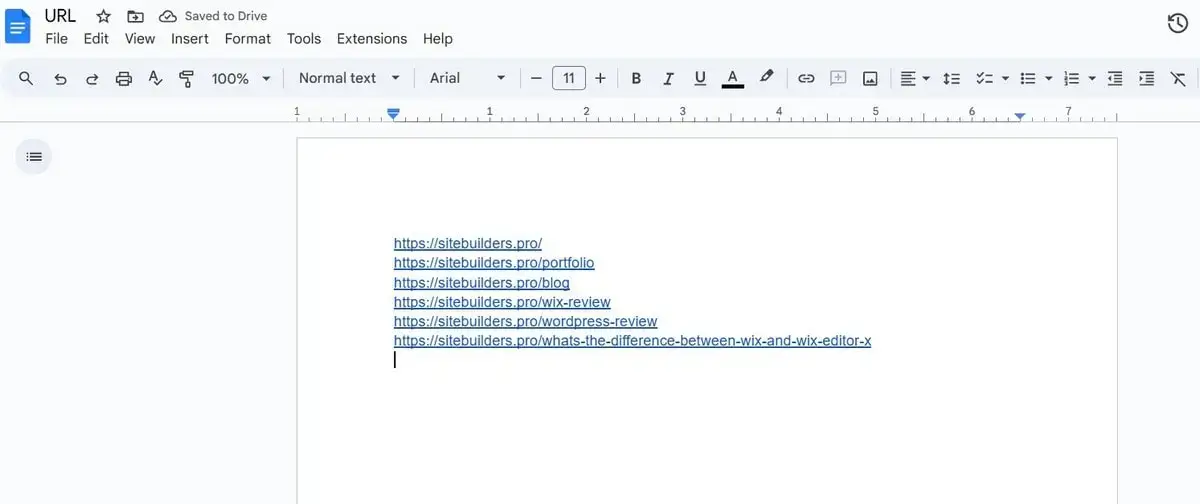Expand the bulleted list options arrow
Image resolution: width=1200 pixels, height=504 pixels.
click(x=1048, y=78)
